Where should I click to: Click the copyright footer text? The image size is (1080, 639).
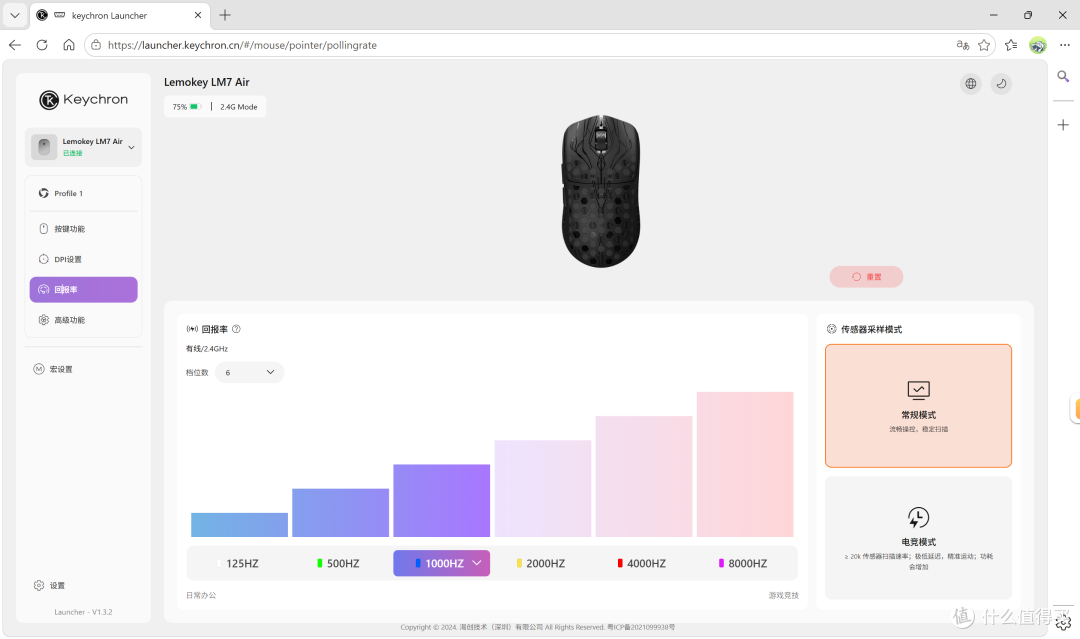[538, 627]
